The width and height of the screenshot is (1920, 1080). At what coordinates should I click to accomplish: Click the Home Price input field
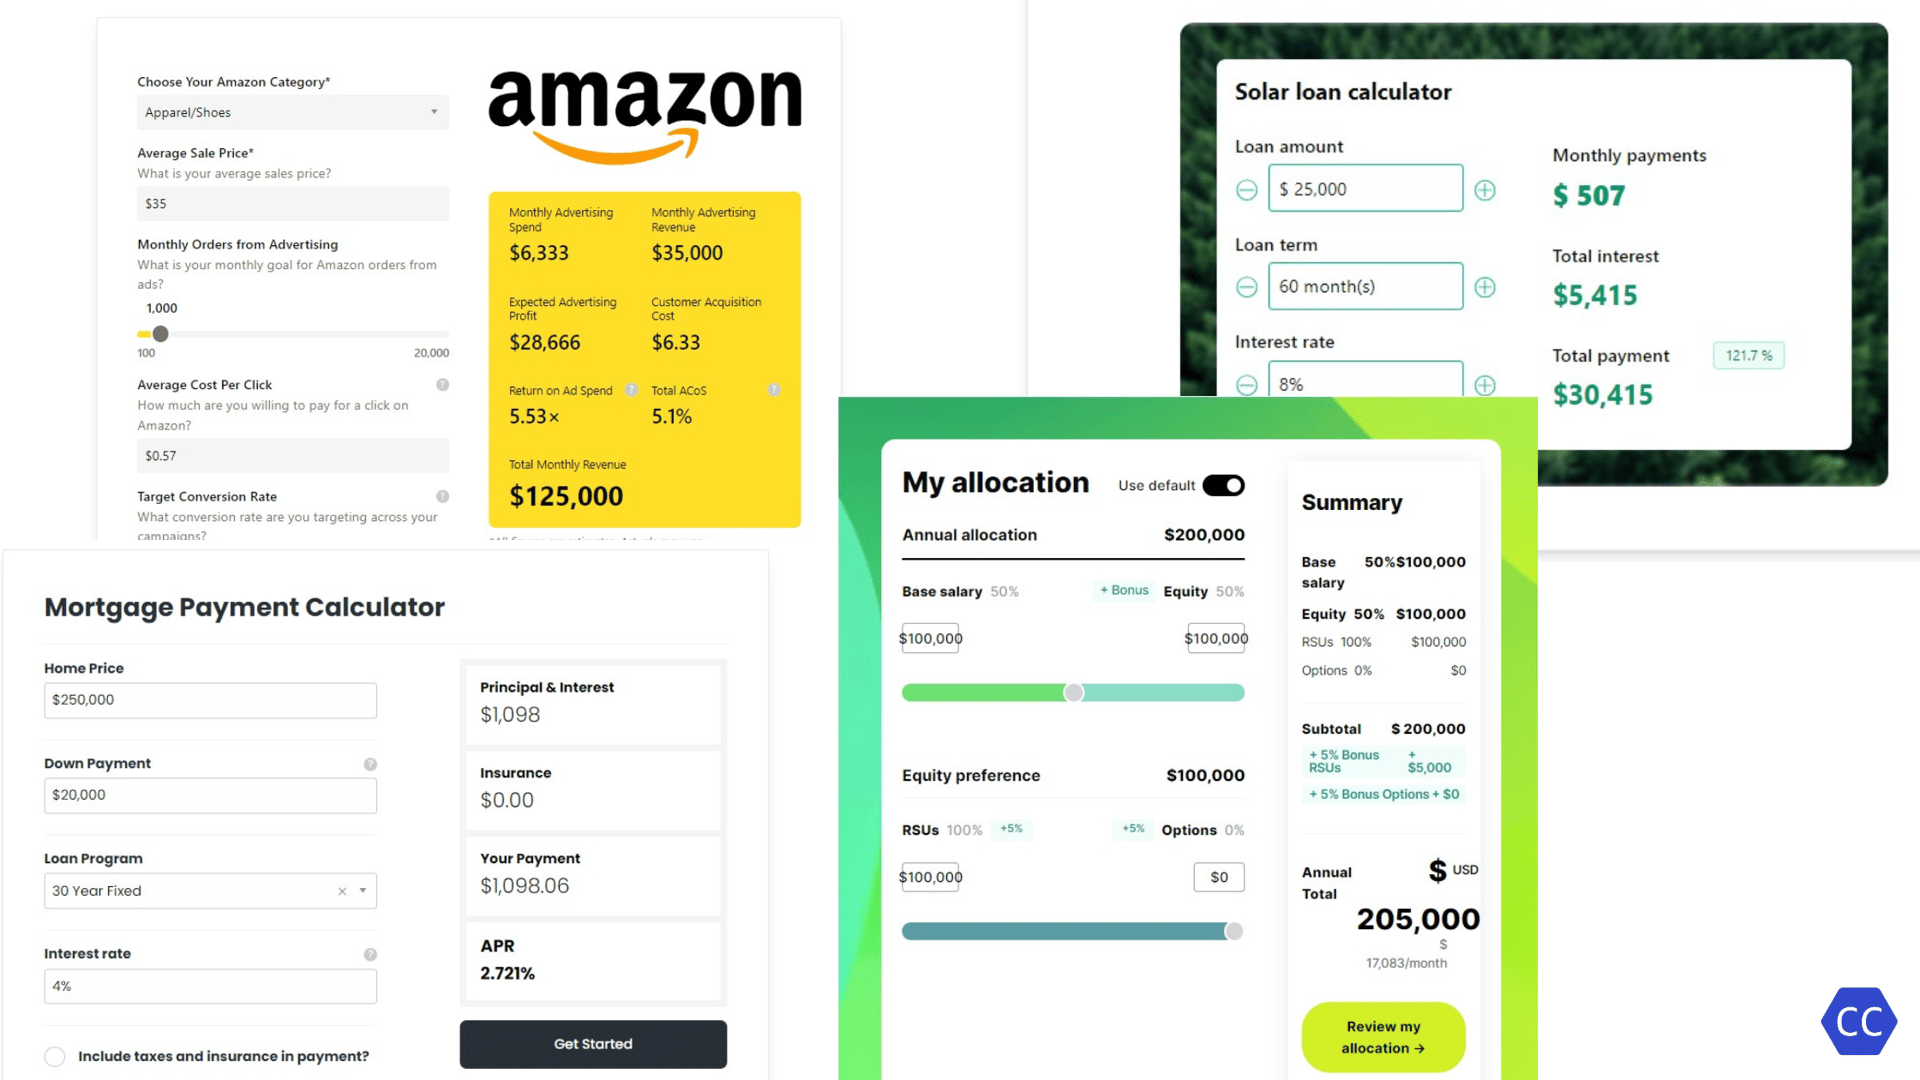coord(210,699)
